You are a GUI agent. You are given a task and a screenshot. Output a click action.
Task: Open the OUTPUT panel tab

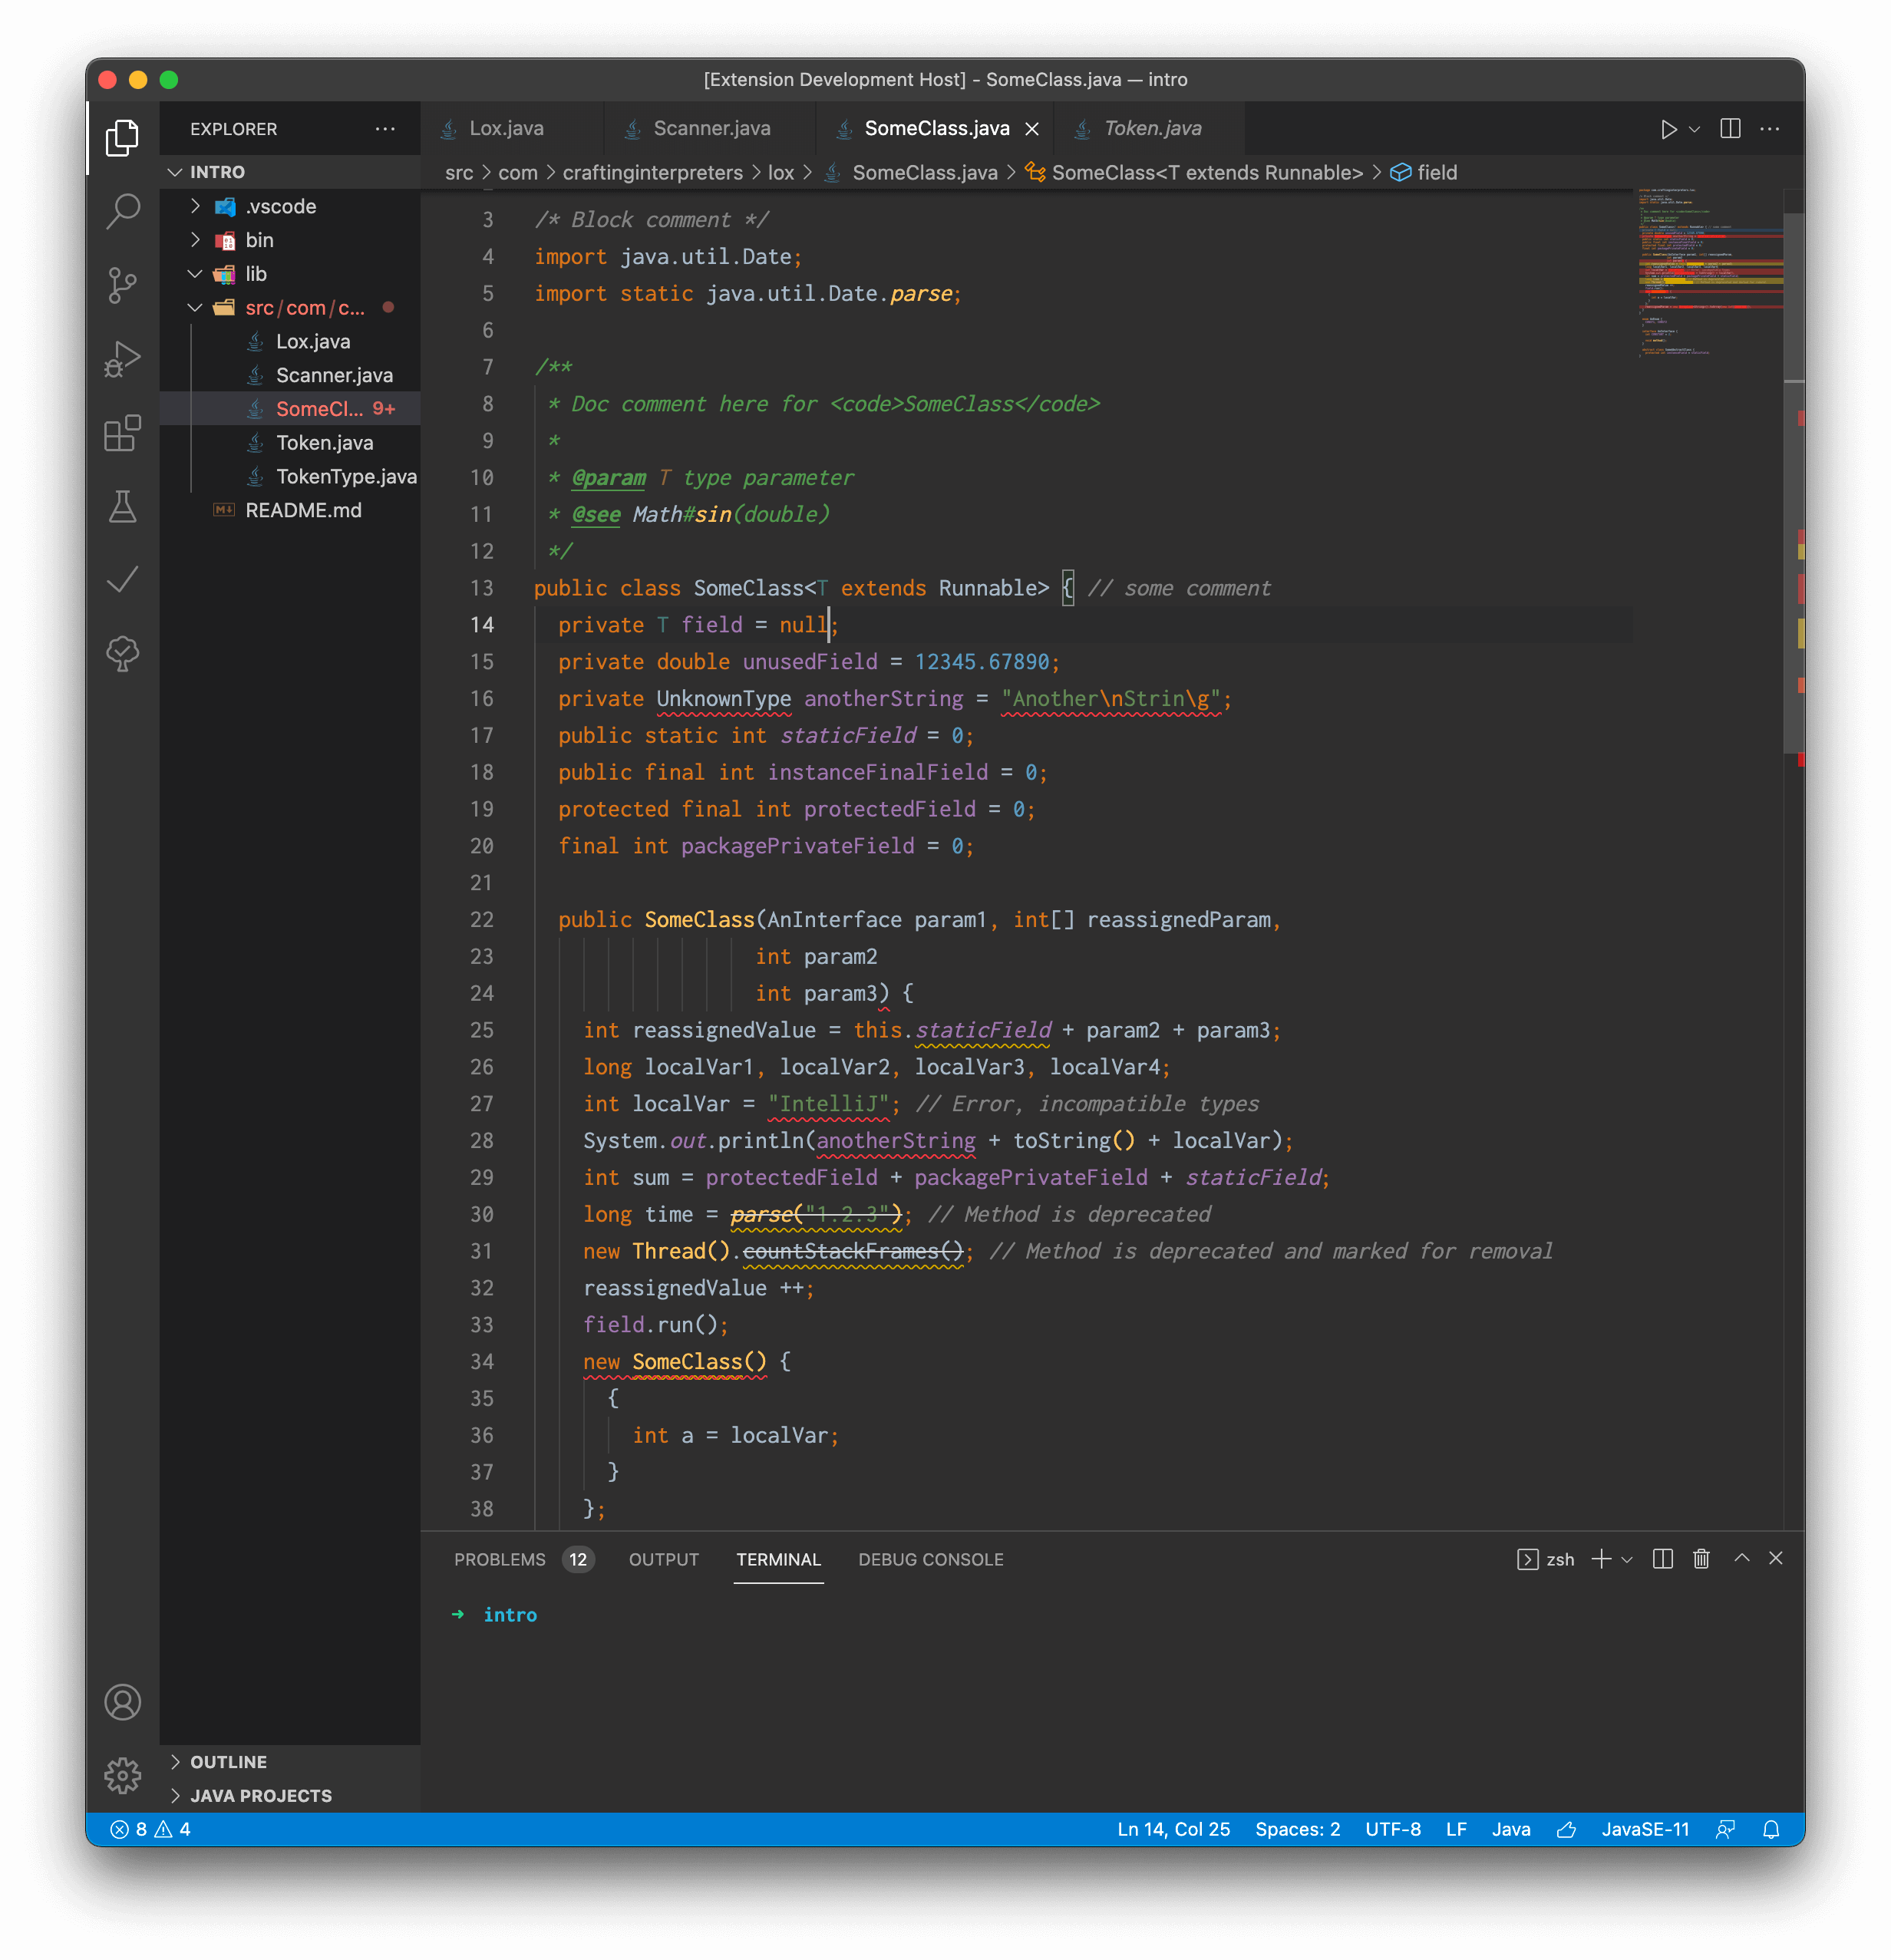coord(664,1559)
